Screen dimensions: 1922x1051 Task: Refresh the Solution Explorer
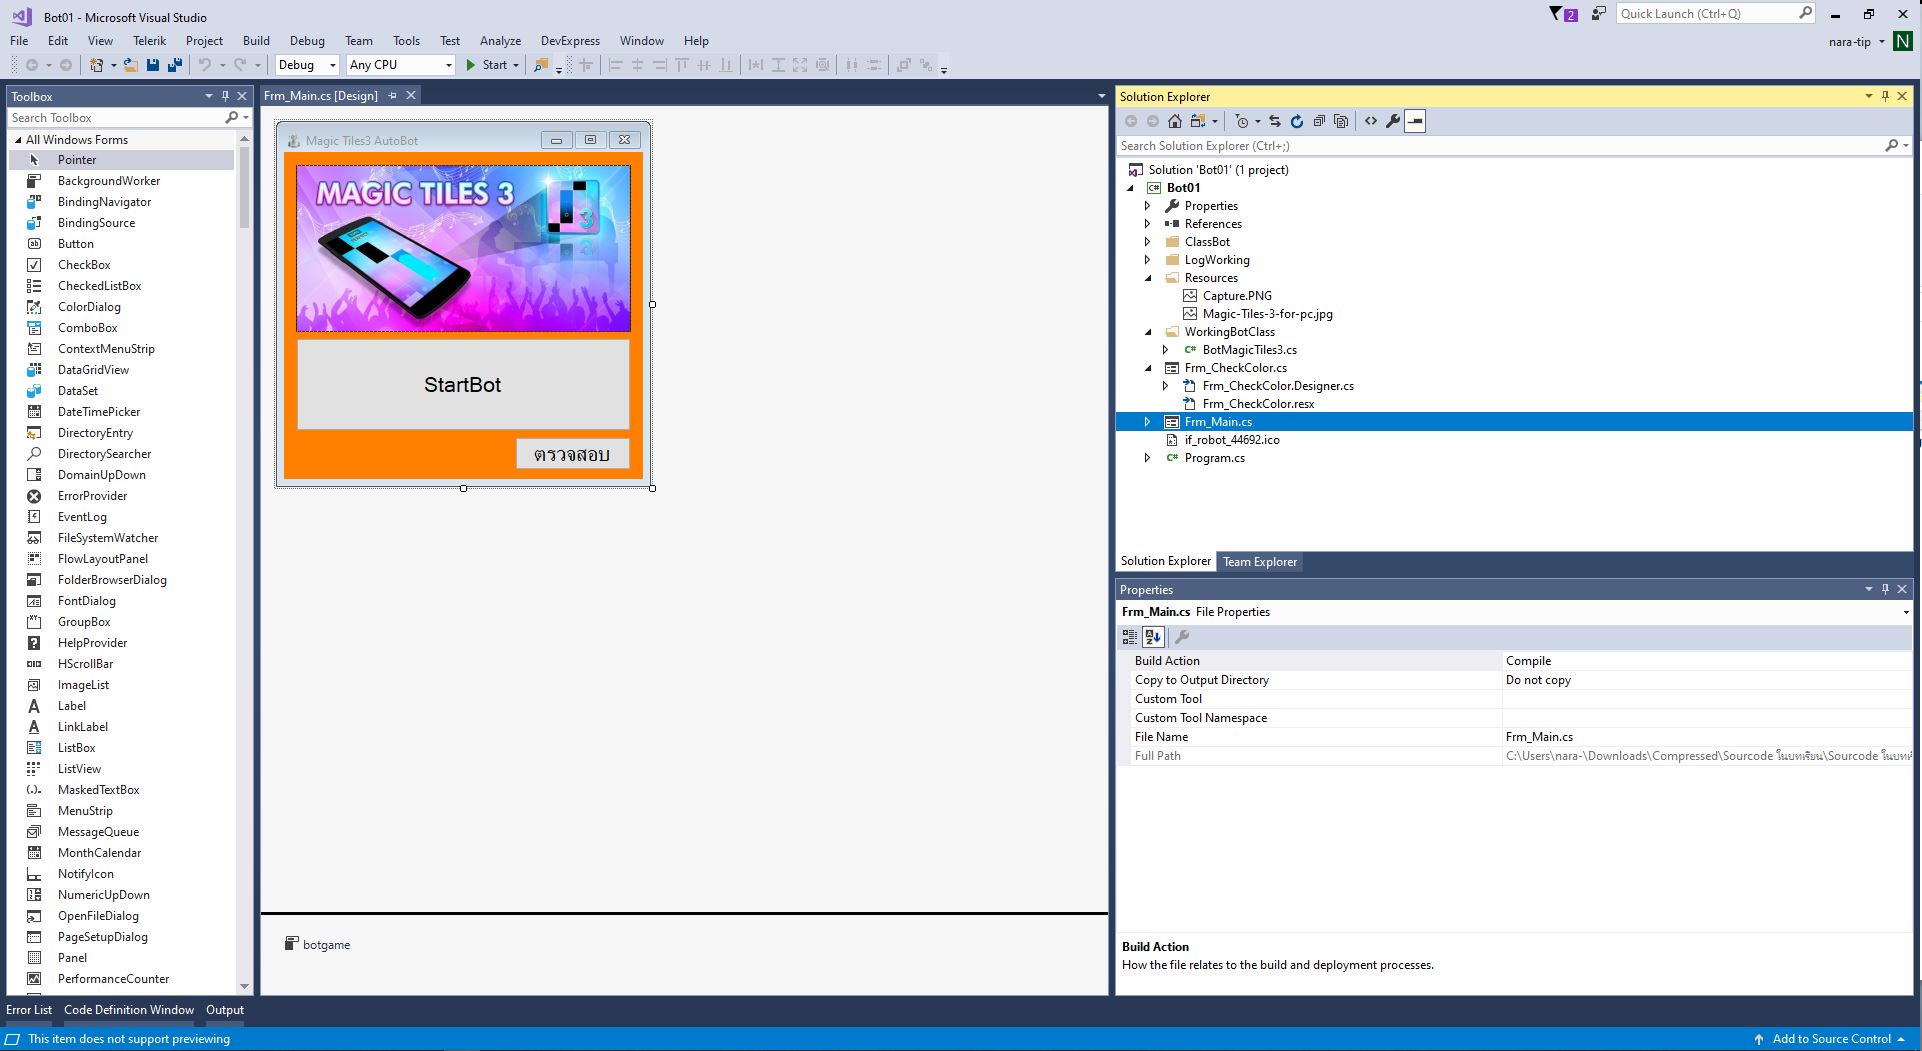(1297, 121)
